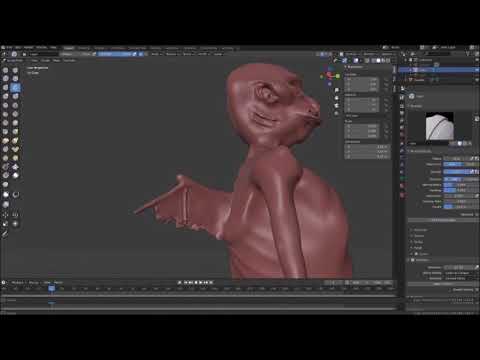Click the outliner search field

(438, 54)
